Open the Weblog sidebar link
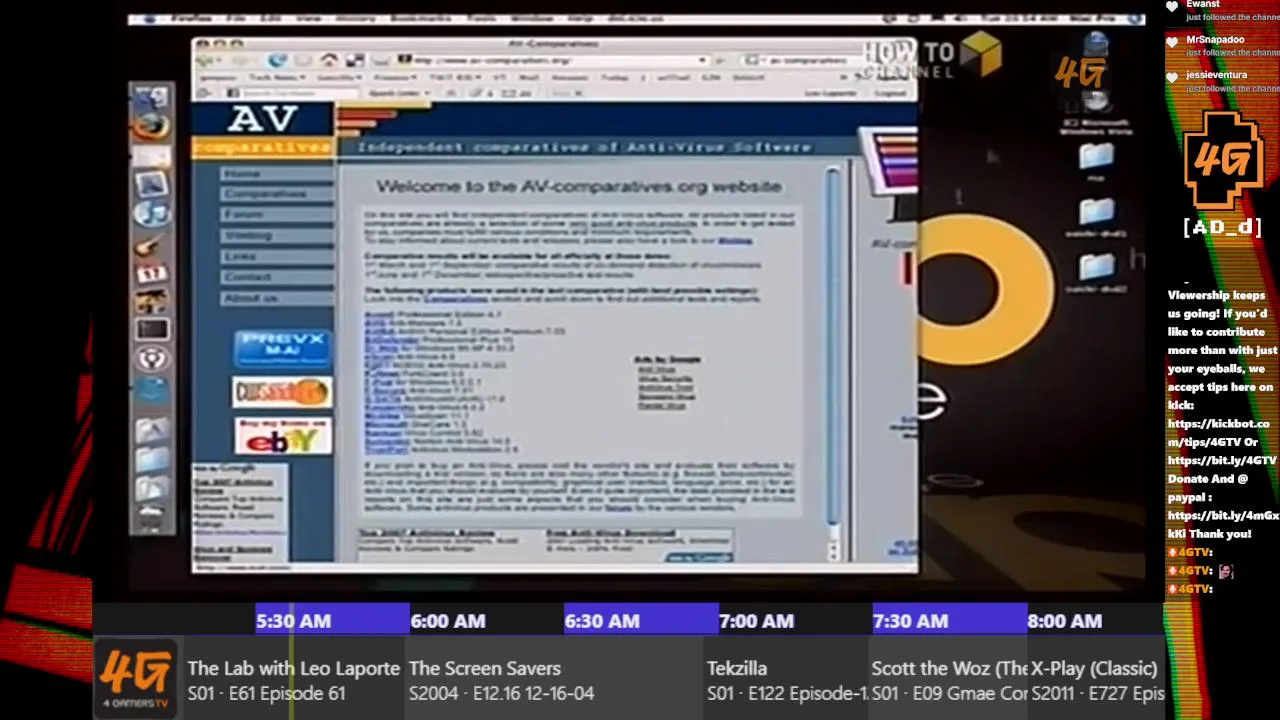Image resolution: width=1280 pixels, height=720 pixels. (x=277, y=236)
